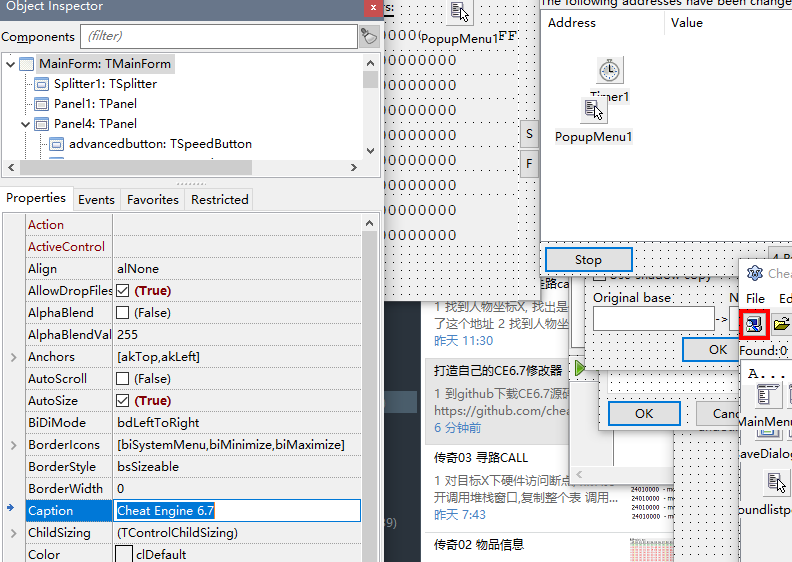This screenshot has width=792, height=562.
Task: Click the properties grid scroll-up arrow
Action: 369,223
